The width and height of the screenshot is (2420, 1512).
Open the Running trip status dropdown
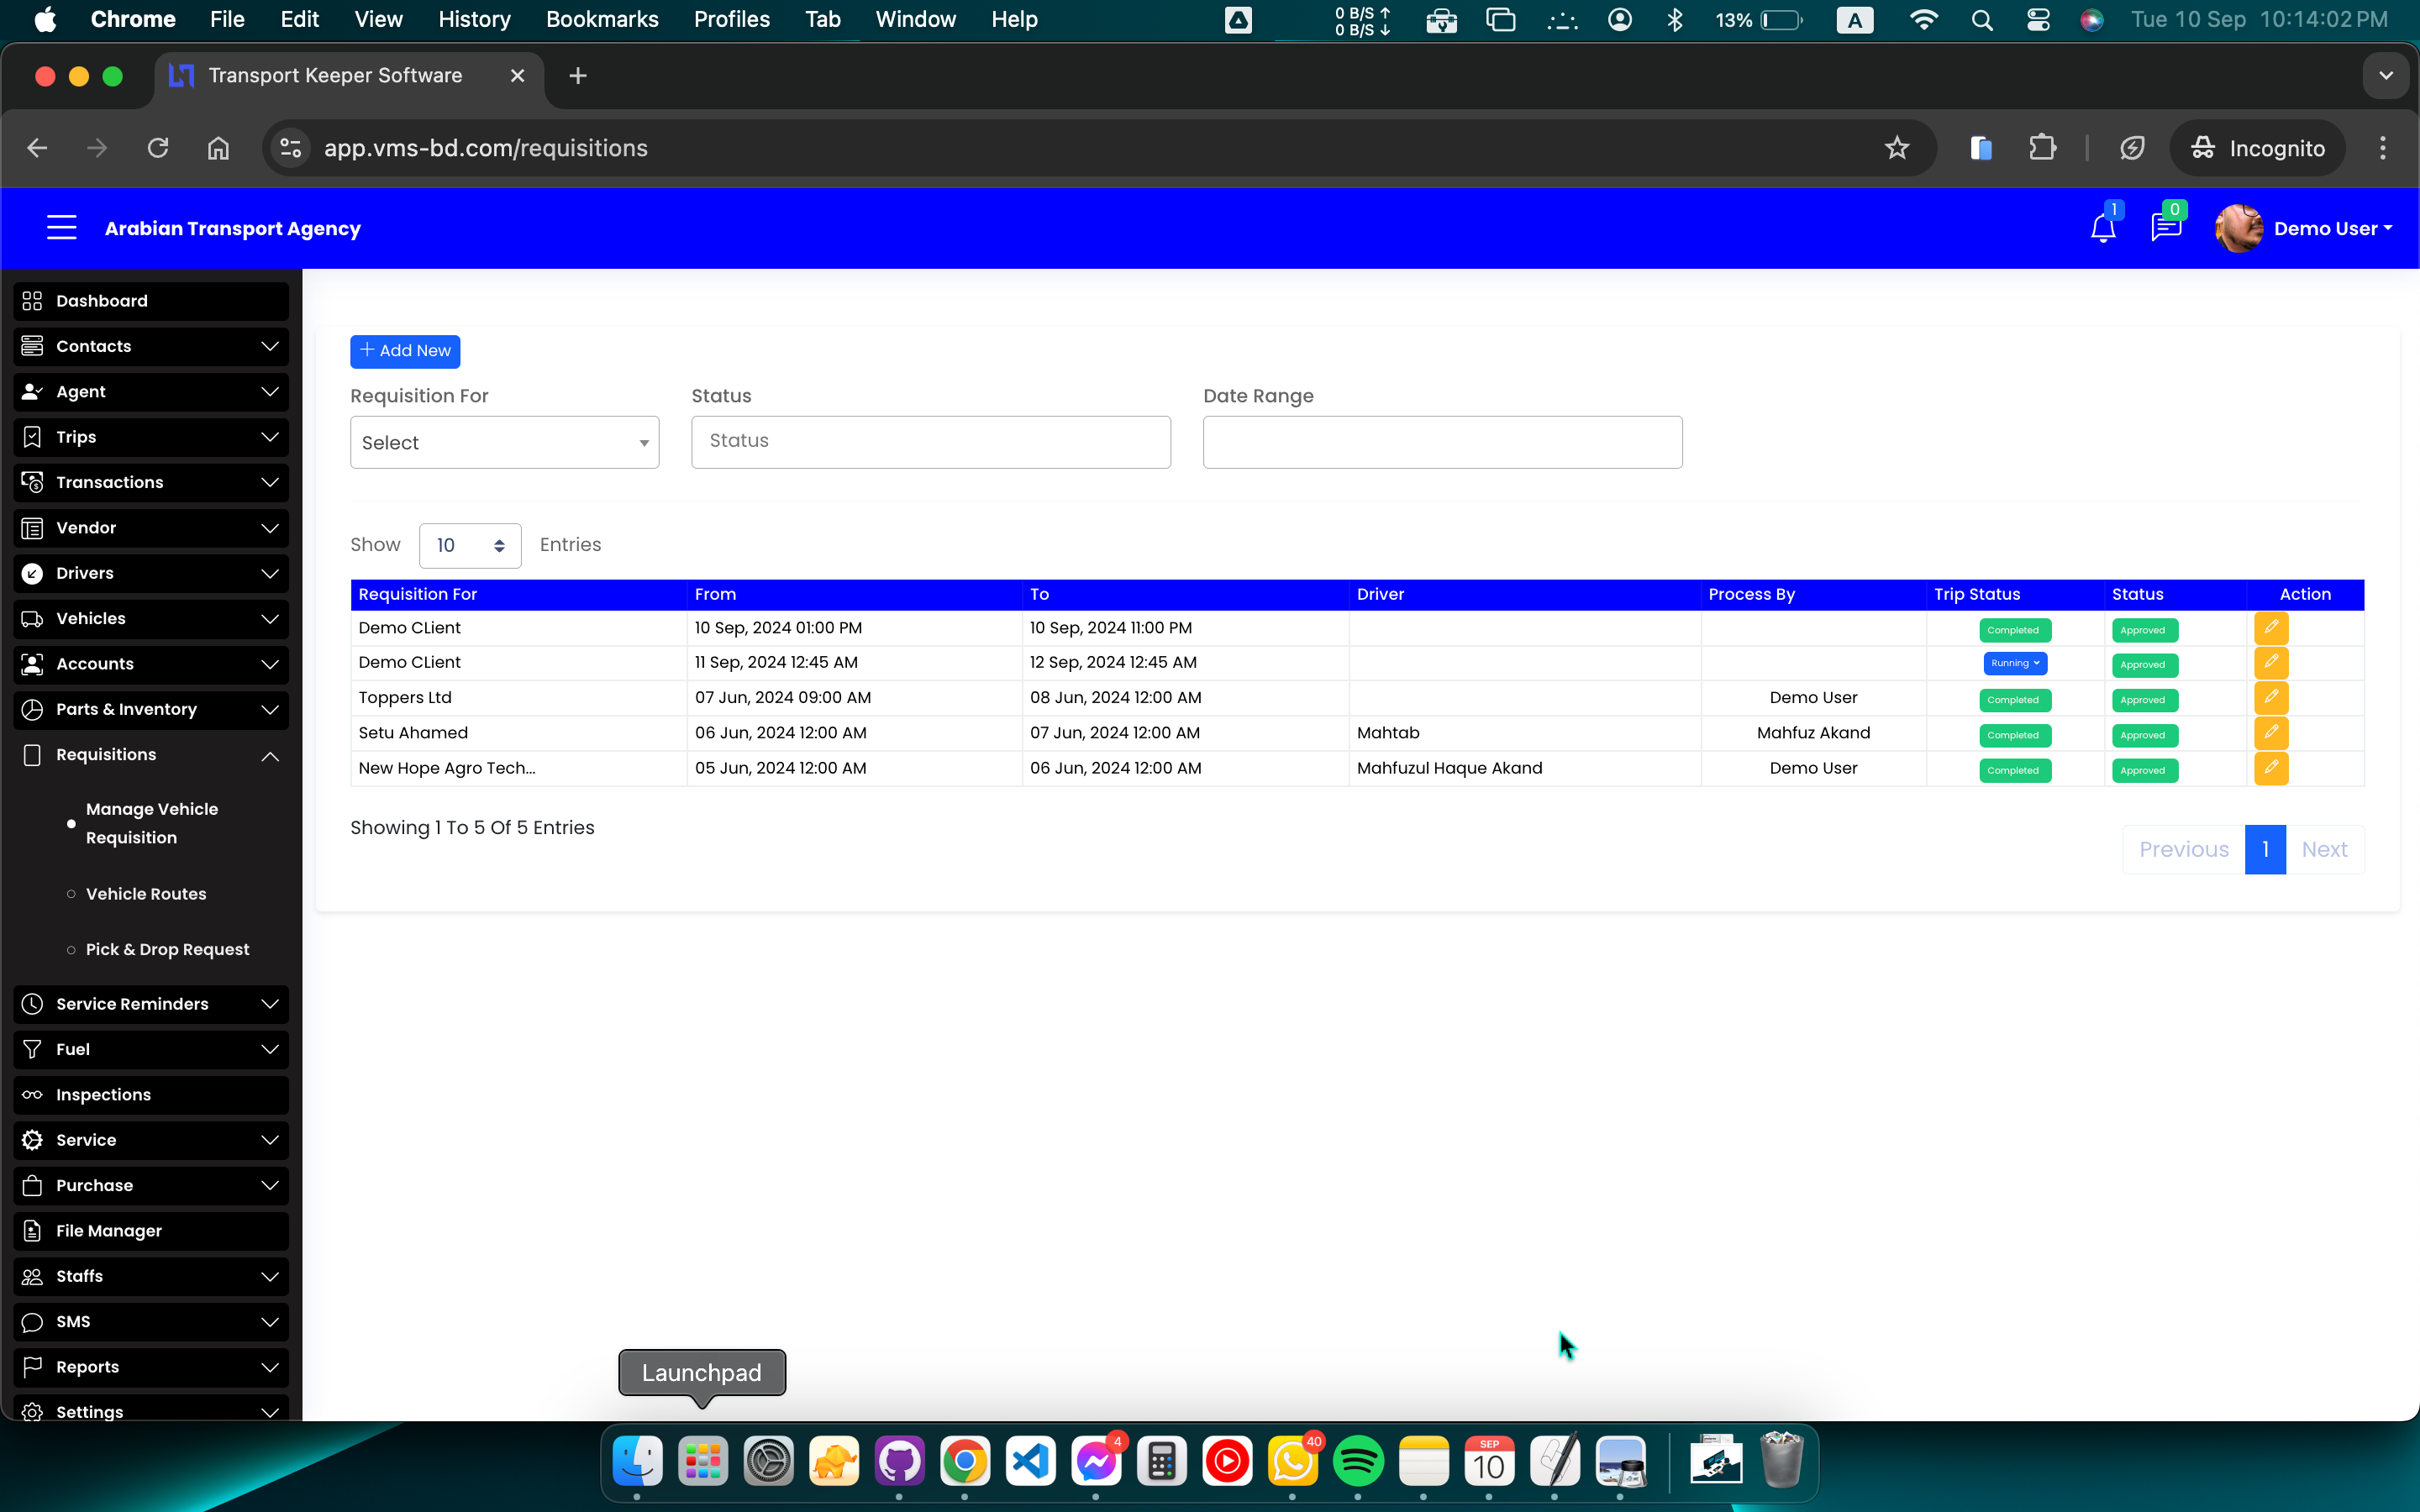pyautogui.click(x=2014, y=663)
